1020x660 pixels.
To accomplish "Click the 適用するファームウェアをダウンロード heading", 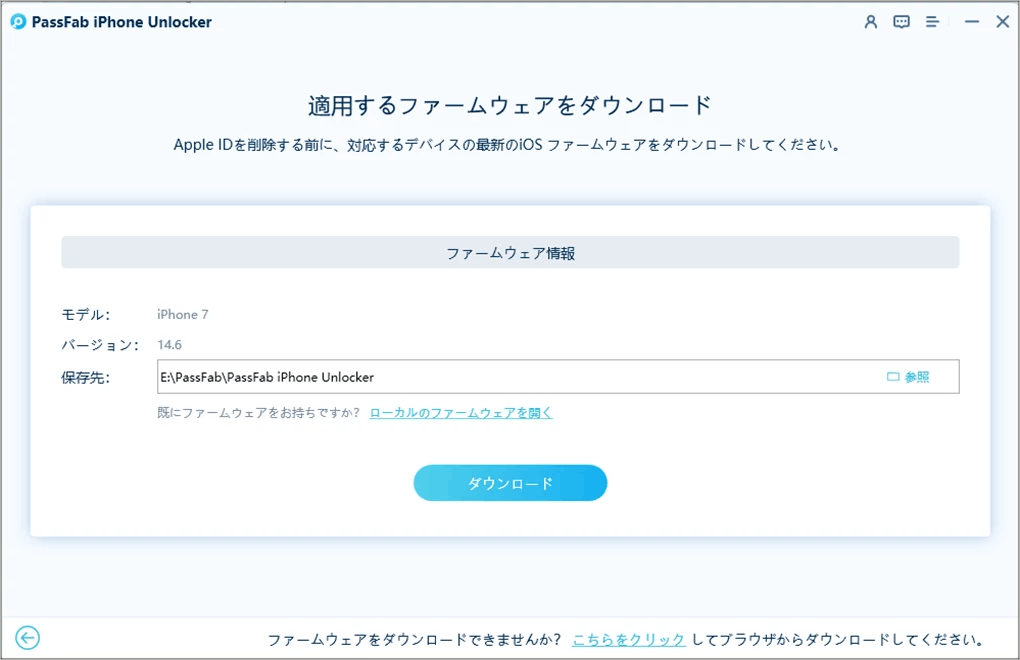I will 510,105.
